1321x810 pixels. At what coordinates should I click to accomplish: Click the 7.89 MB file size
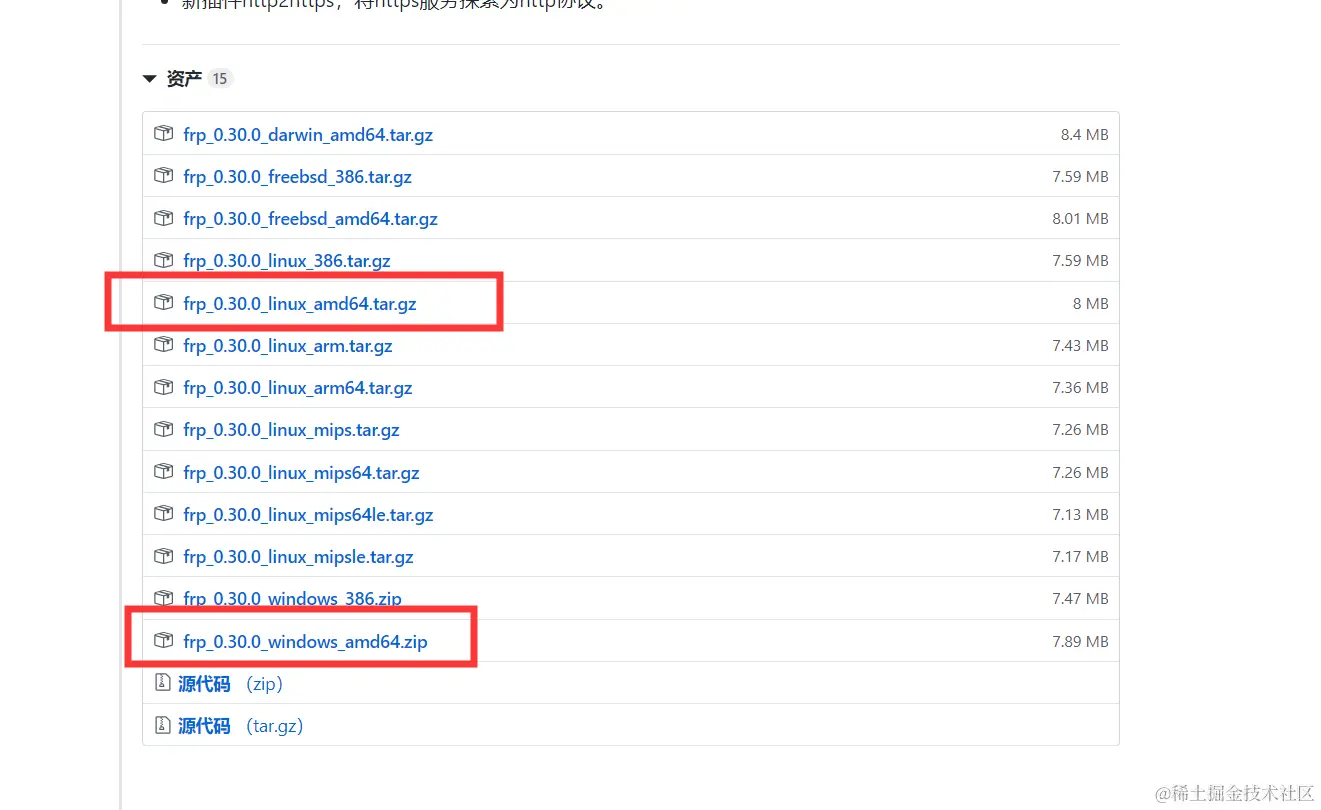[x=1081, y=642]
